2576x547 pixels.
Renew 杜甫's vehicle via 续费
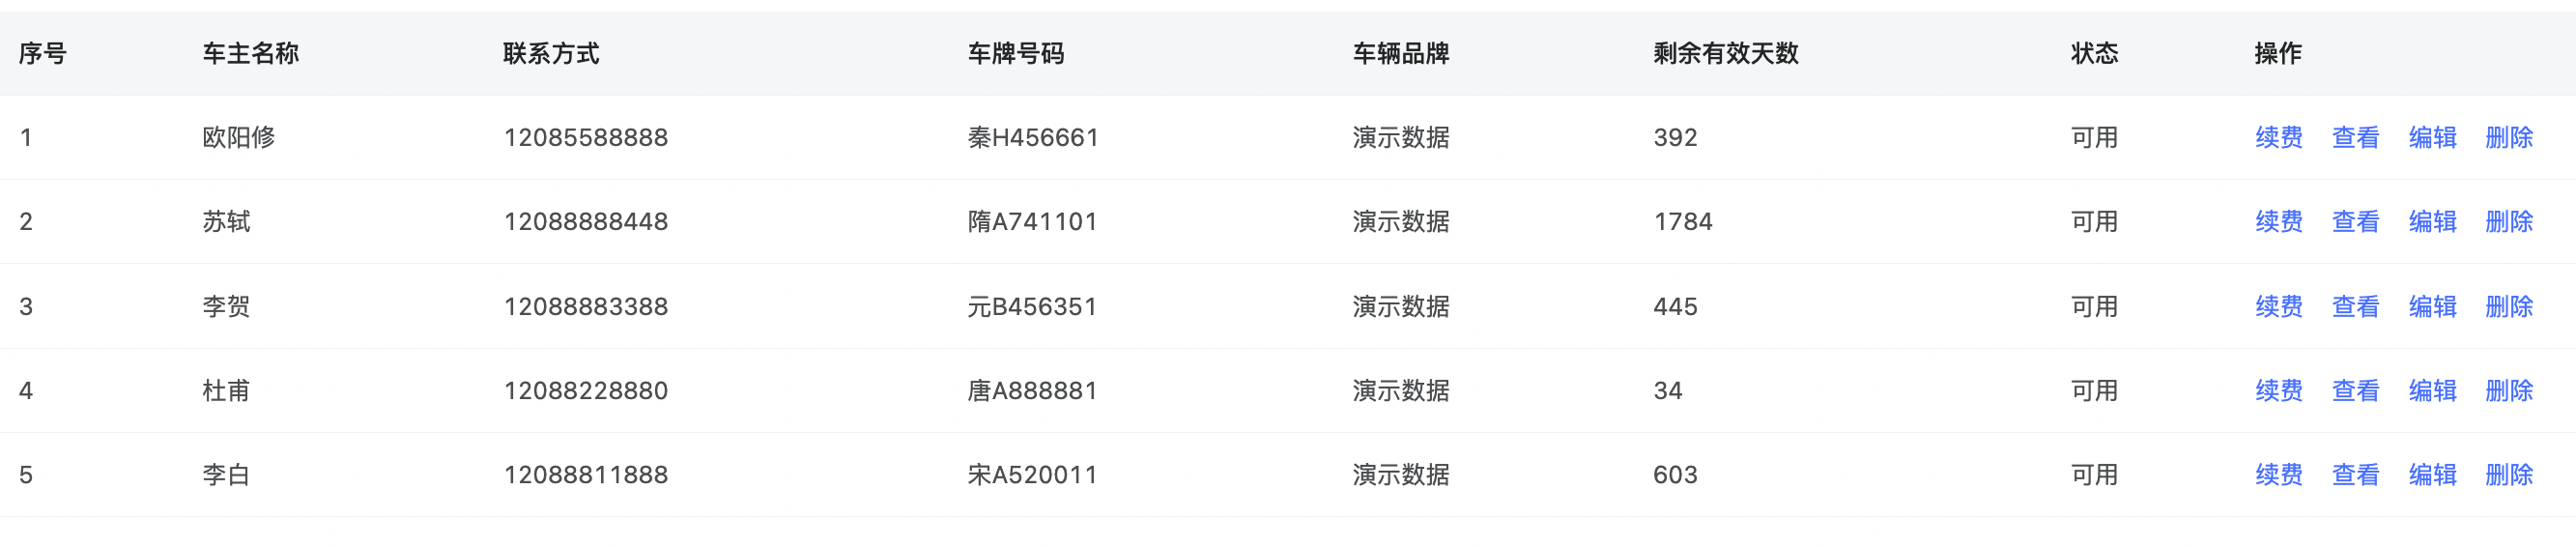(2279, 391)
